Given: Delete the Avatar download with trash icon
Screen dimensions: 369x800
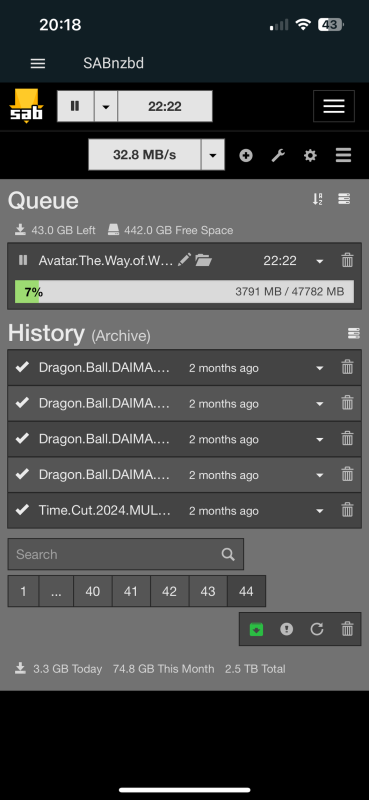Looking at the screenshot, I should tap(347, 261).
